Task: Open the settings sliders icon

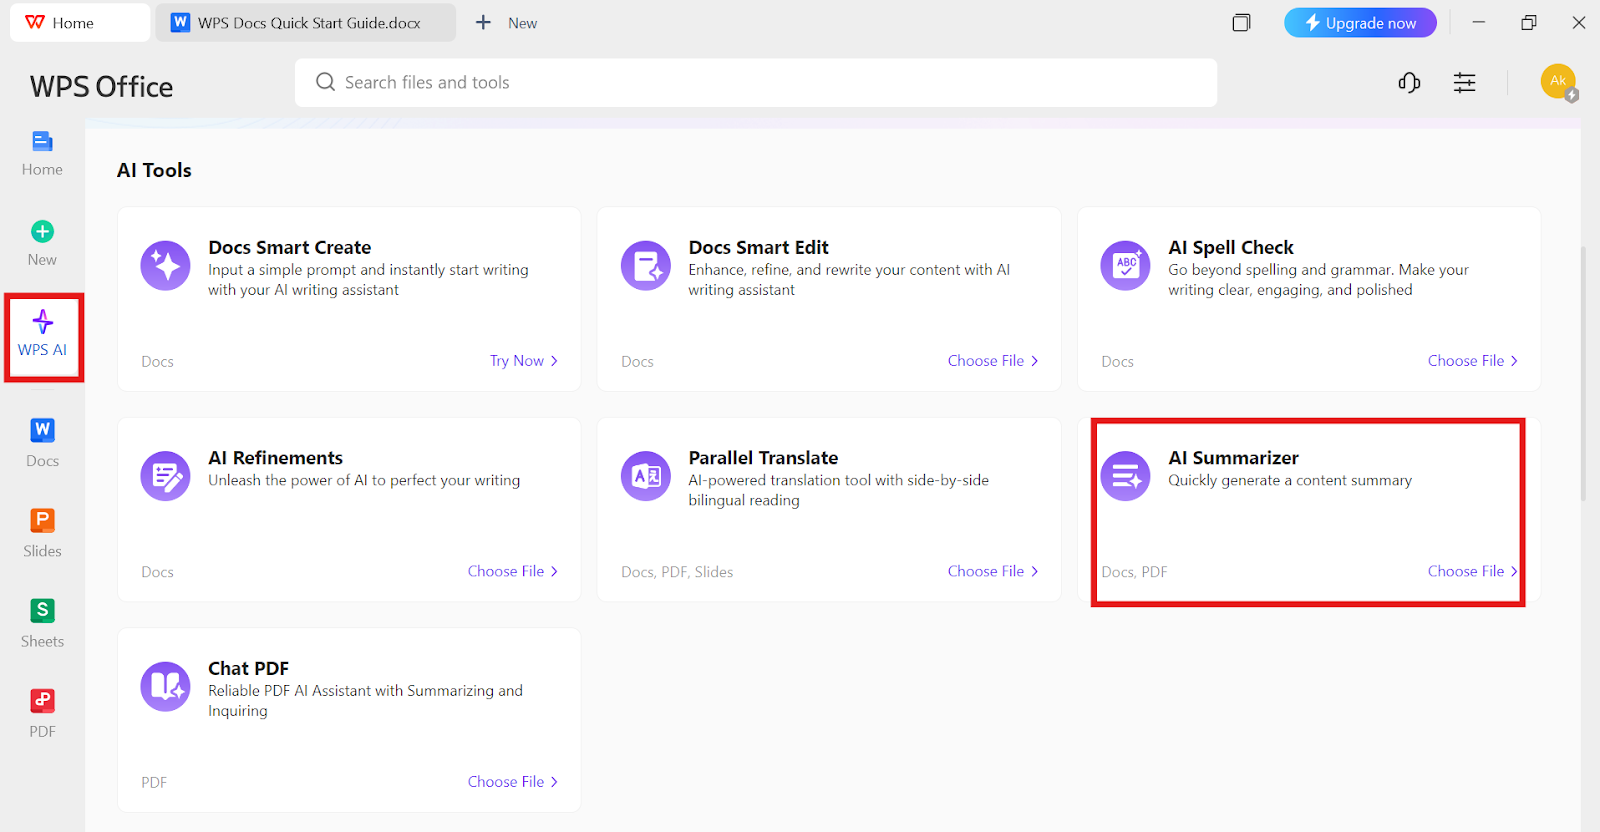Action: point(1464,83)
